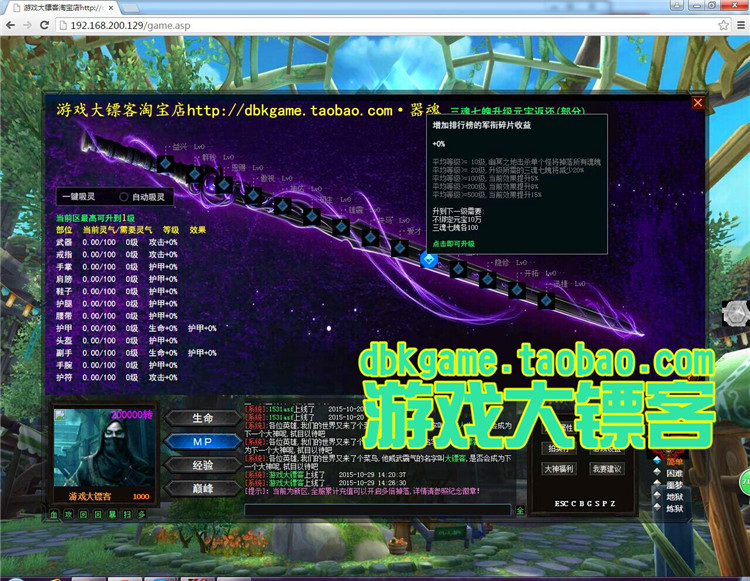
Task: Bookmark the page with the star icon
Action: (724, 25)
